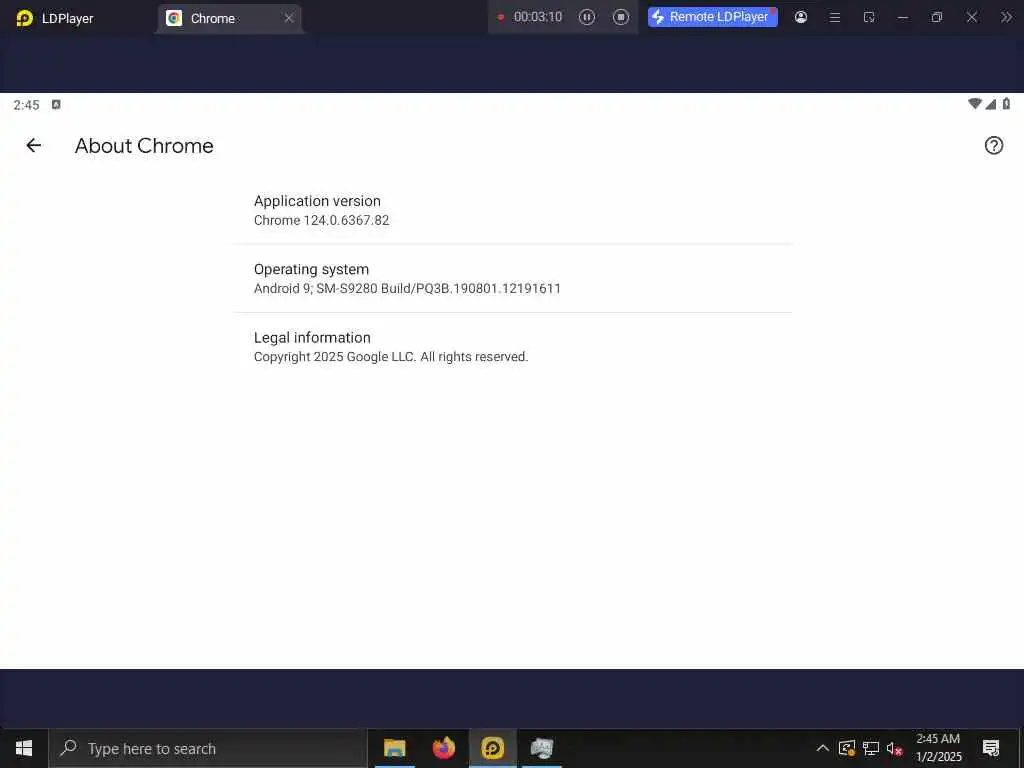The height and width of the screenshot is (768, 1024).
Task: Open the Windows Start menu
Action: point(24,748)
